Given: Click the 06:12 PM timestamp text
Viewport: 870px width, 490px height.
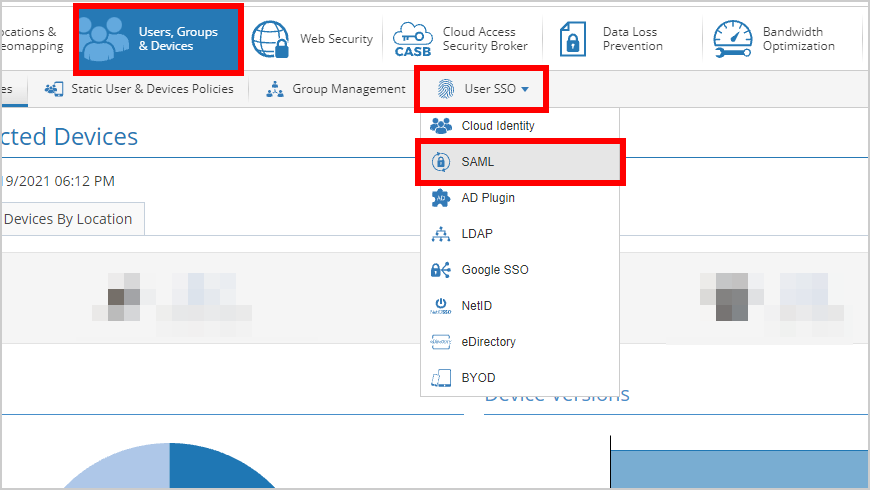Looking at the screenshot, I should coord(84,181).
